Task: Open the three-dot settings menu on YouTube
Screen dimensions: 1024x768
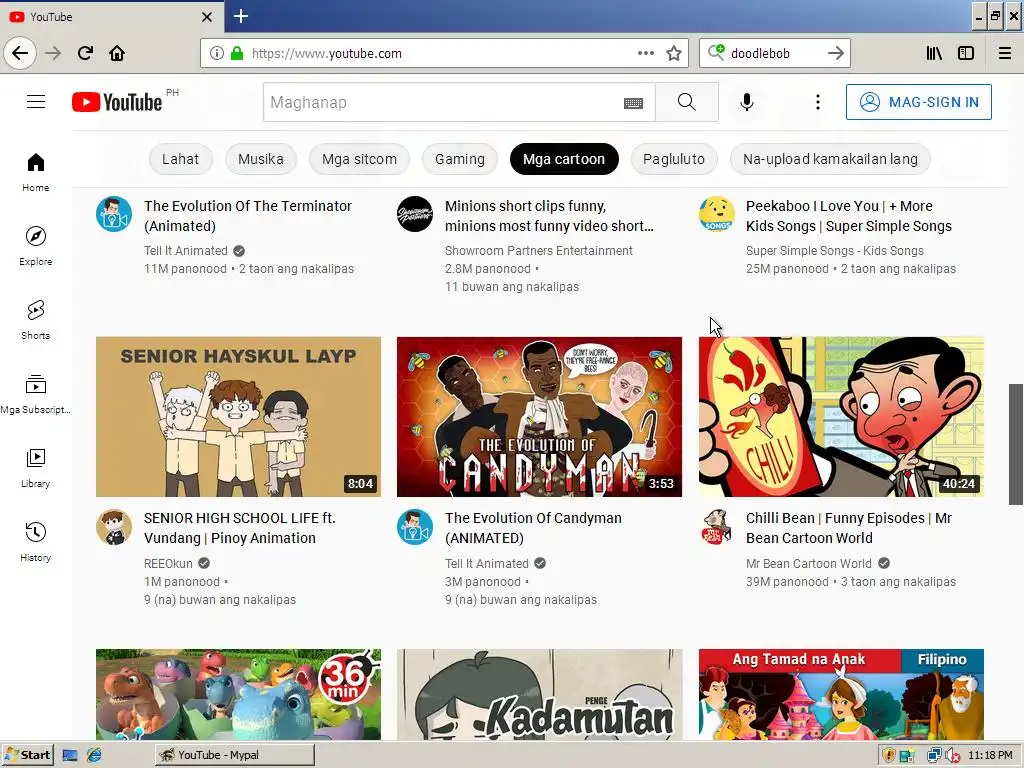Action: (818, 102)
